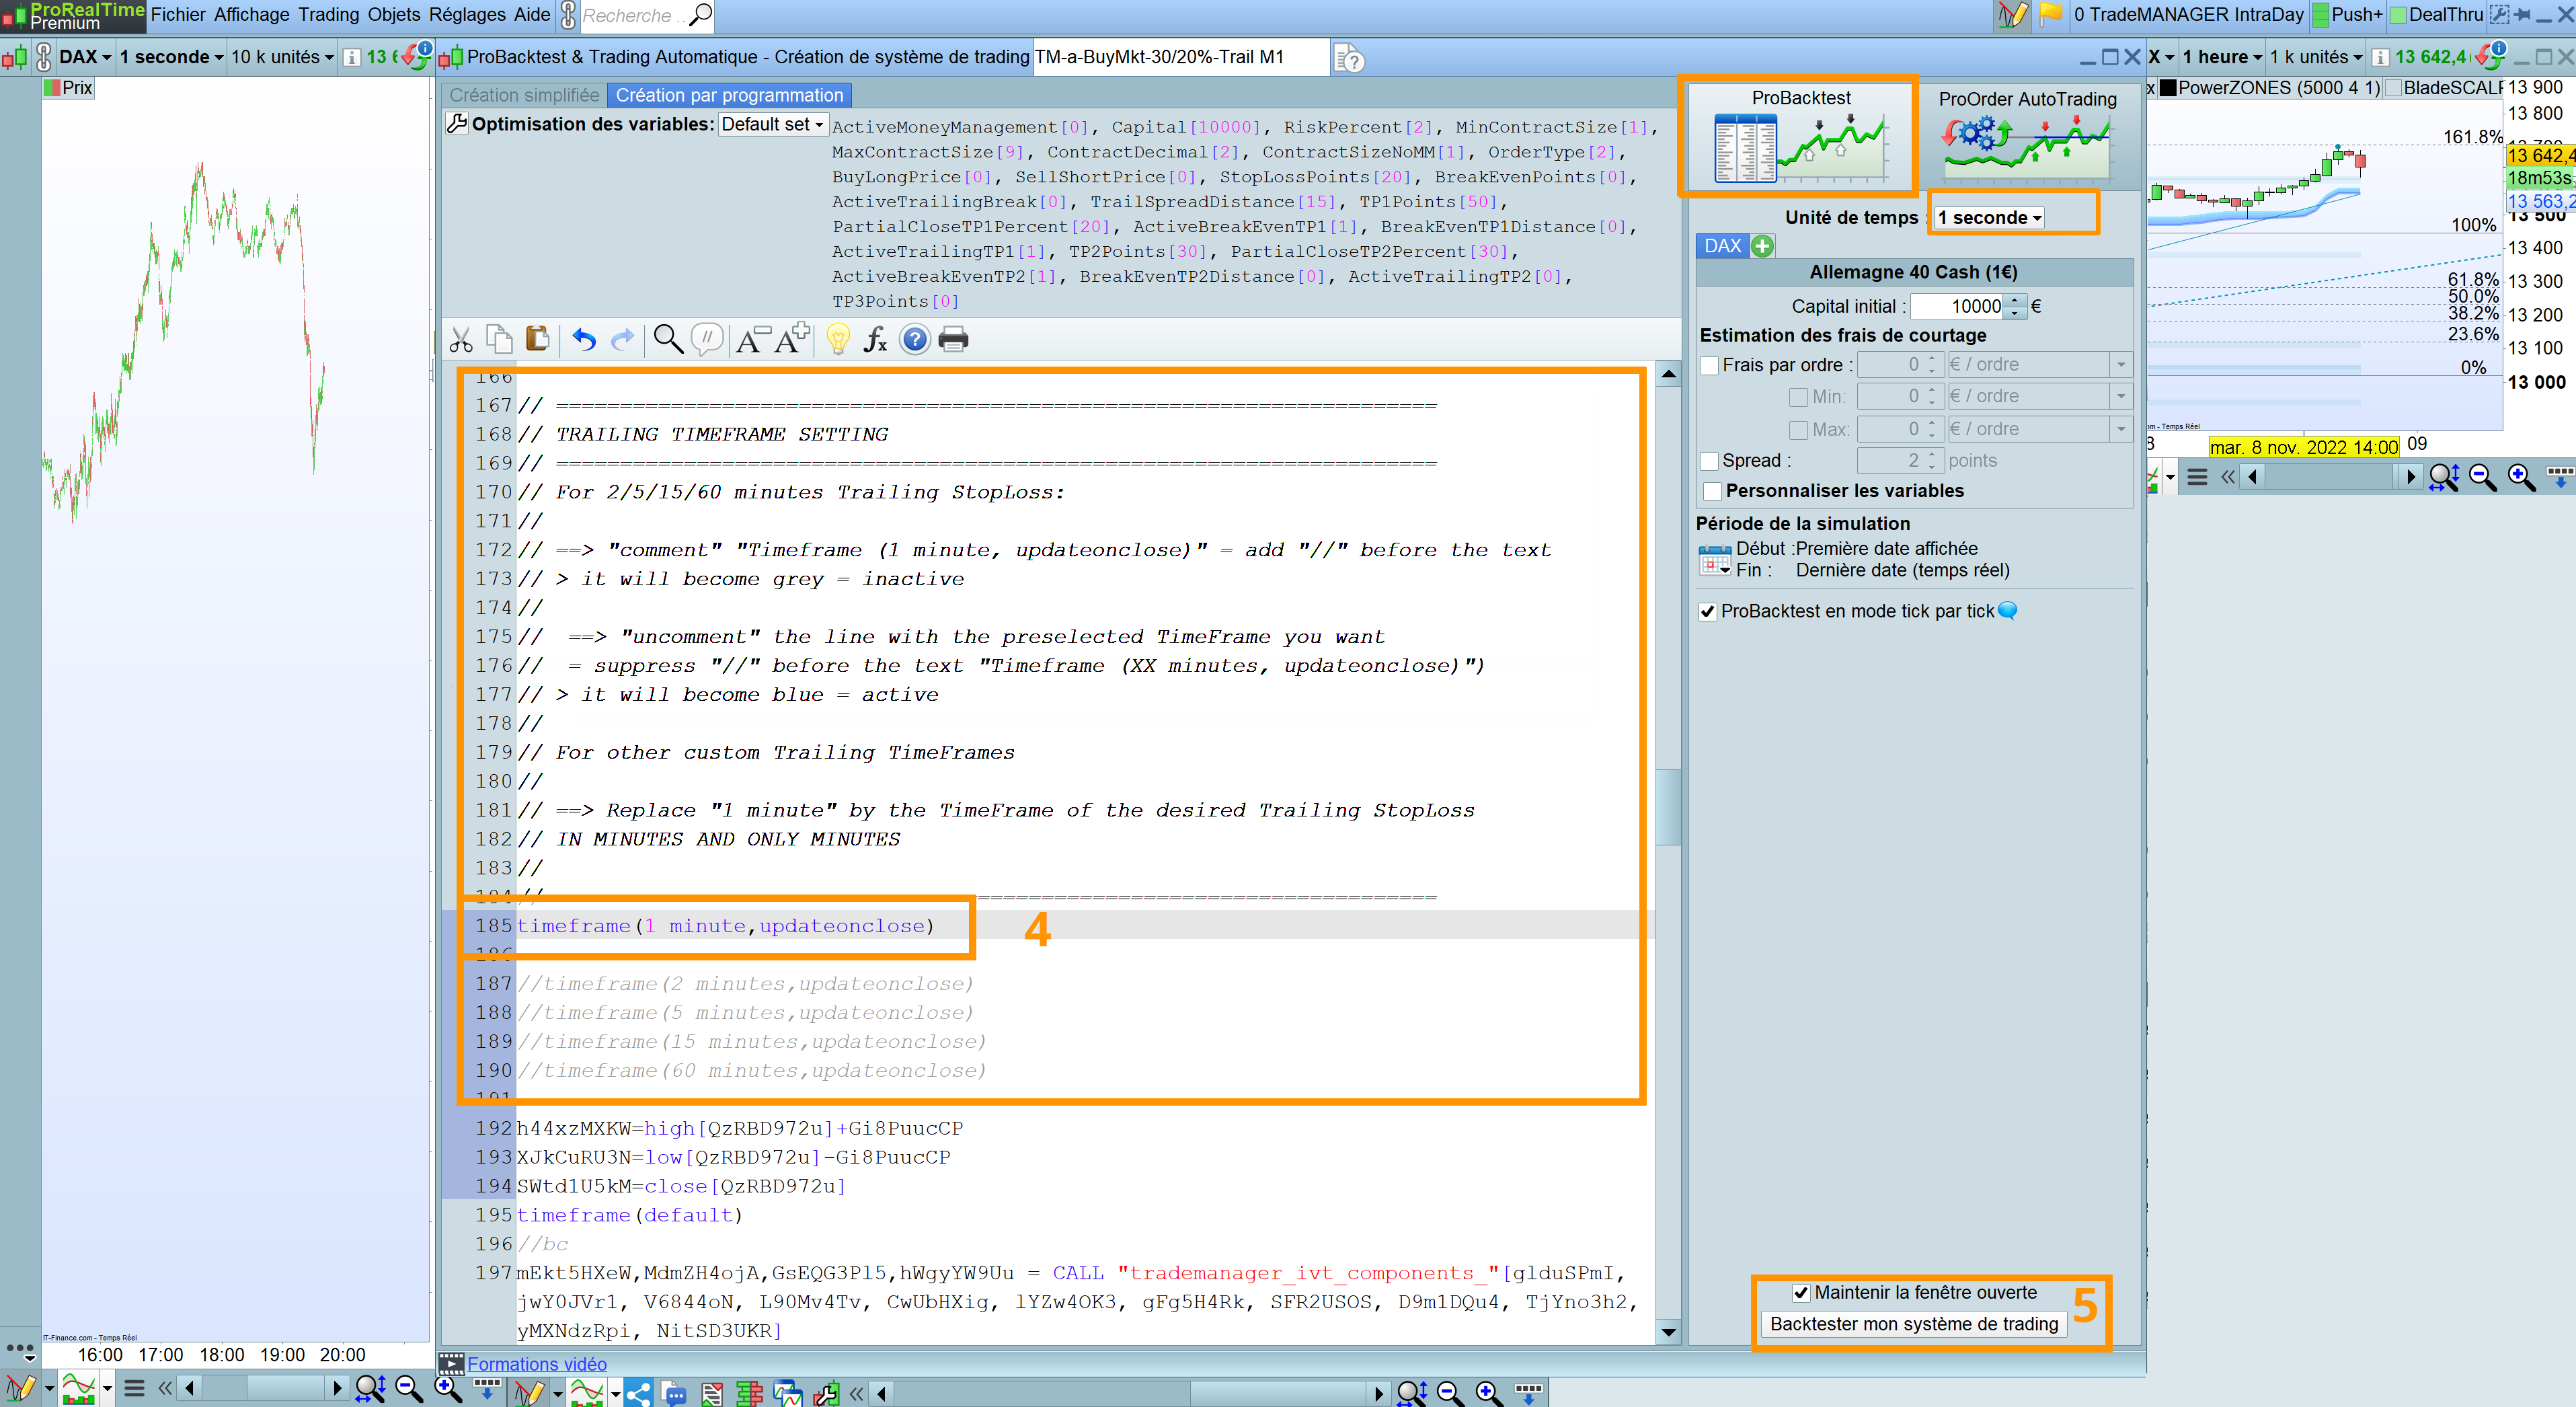Toggle comment on selected code lines
The image size is (2576, 1407).
pos(706,340)
